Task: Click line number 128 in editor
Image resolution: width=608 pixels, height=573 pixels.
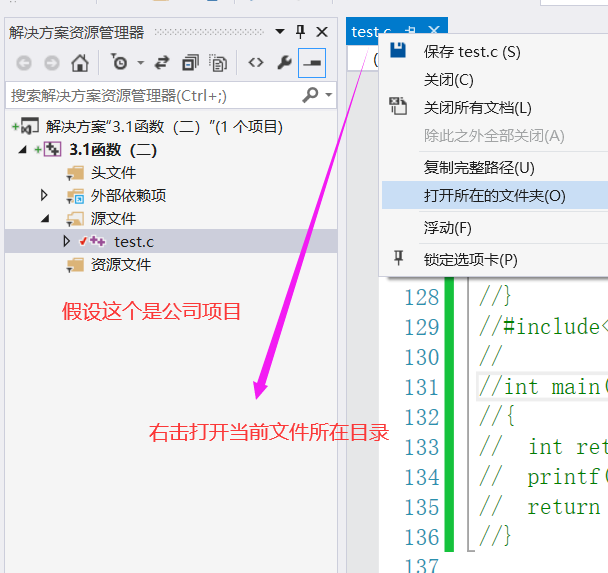Action: click(x=422, y=297)
